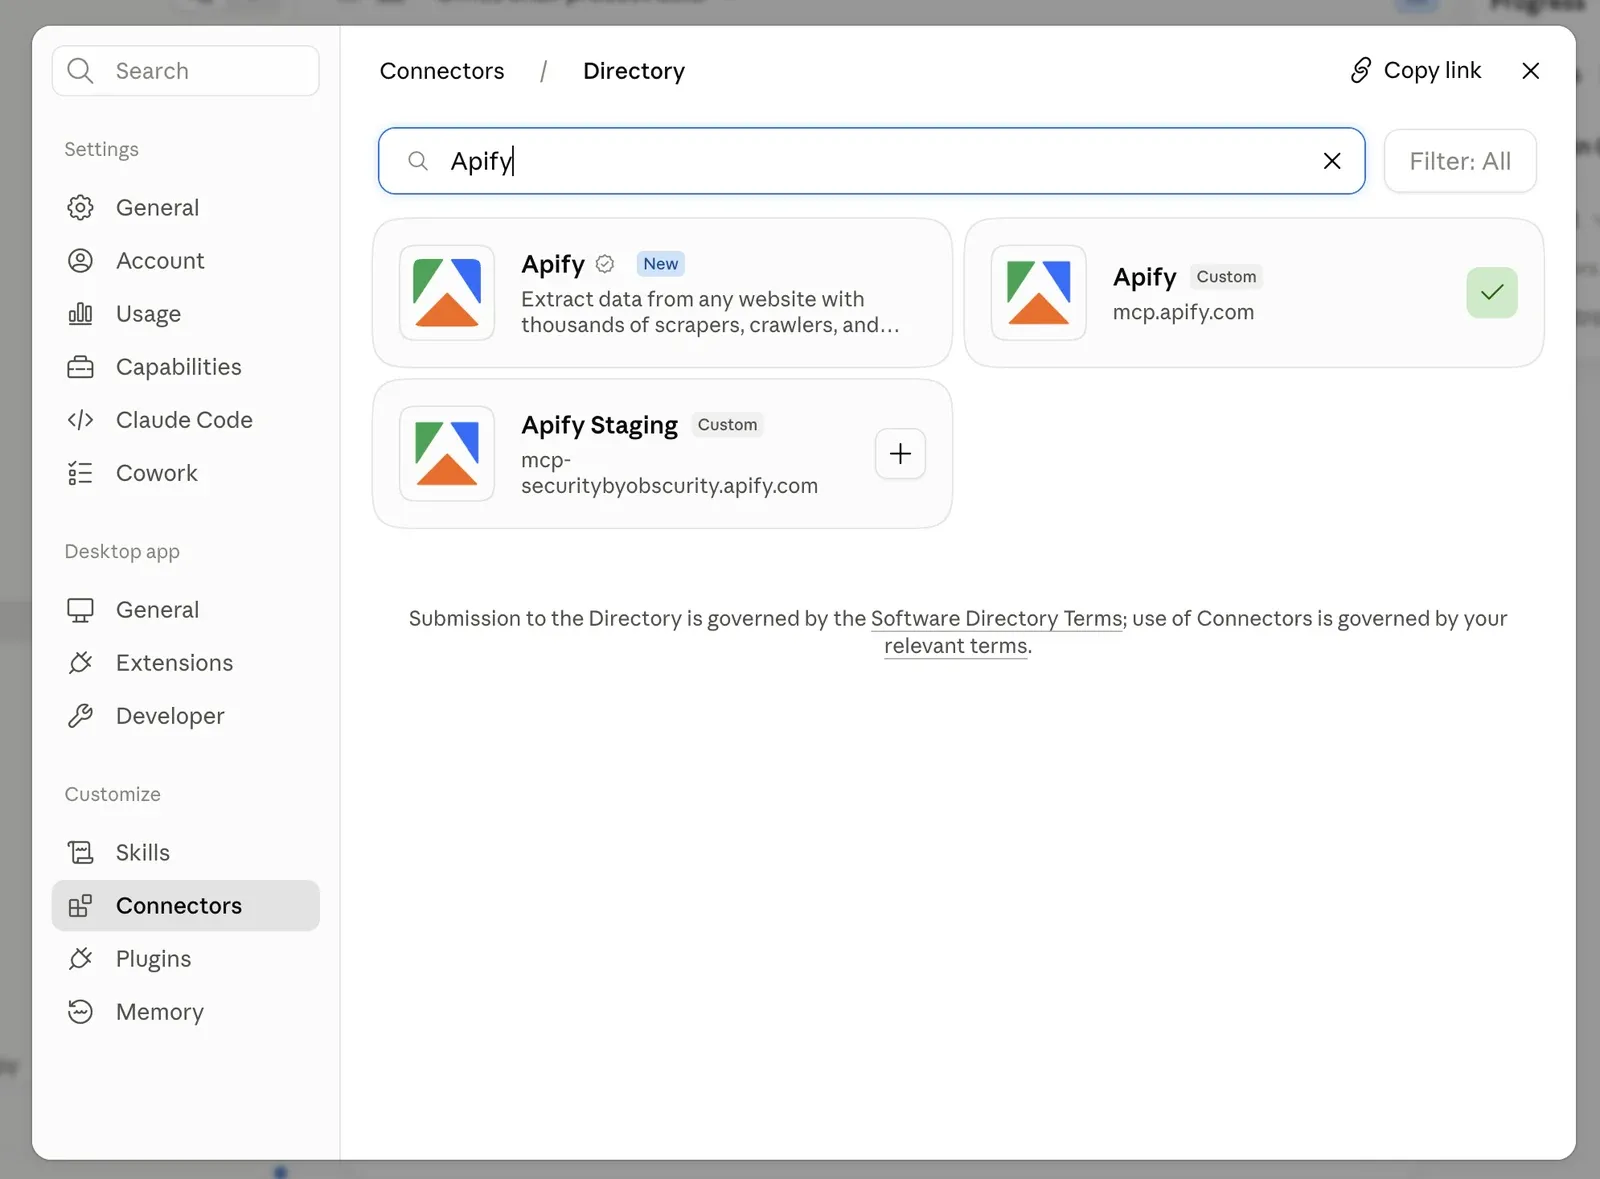Click the New badge on Apify
The height and width of the screenshot is (1179, 1600).
[x=661, y=264]
